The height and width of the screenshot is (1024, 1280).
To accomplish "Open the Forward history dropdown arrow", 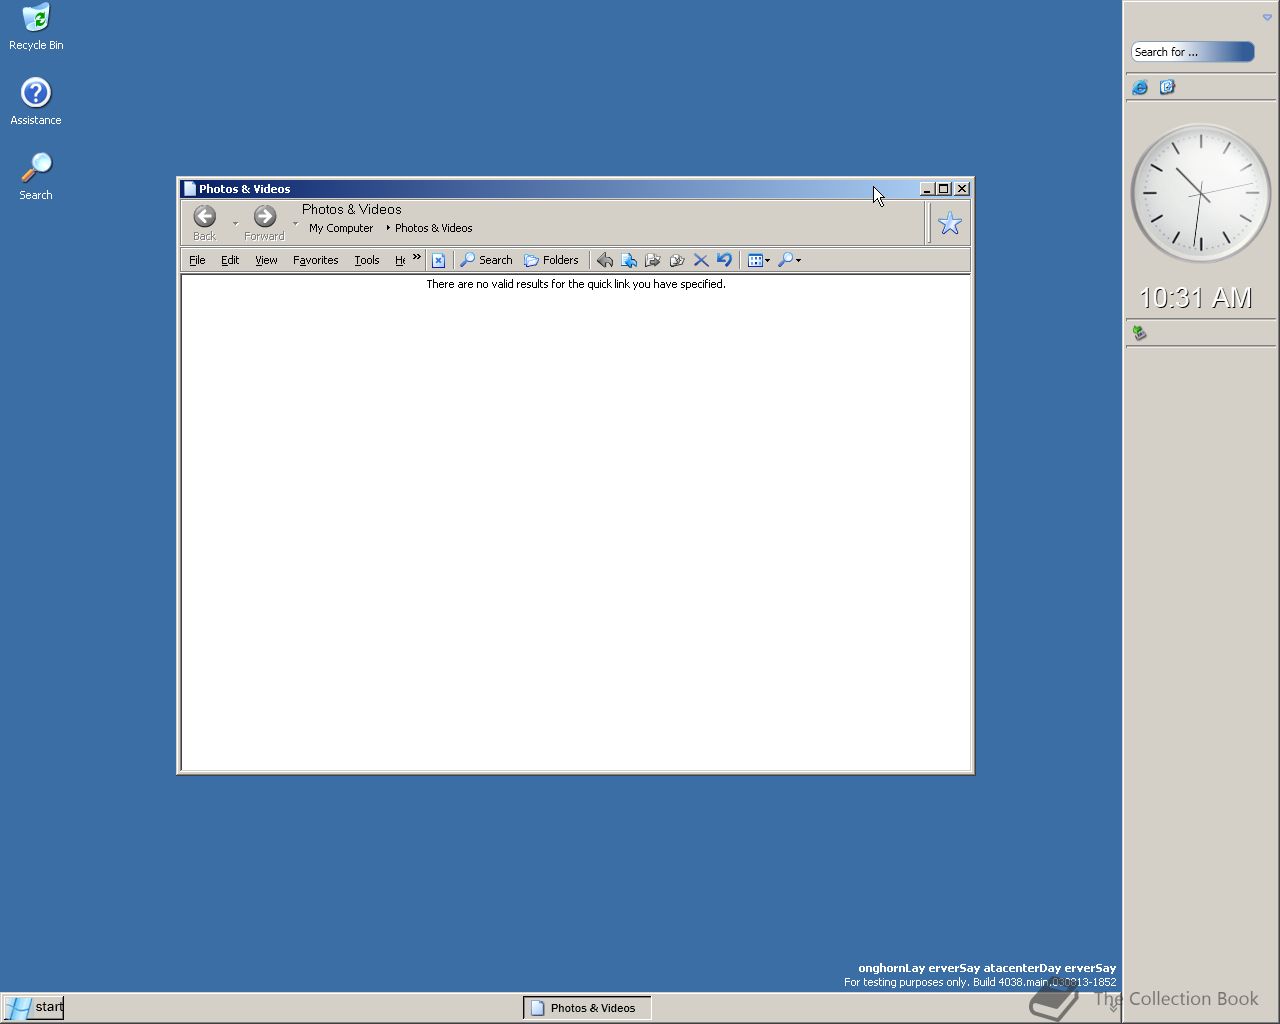I will pyautogui.click(x=295, y=224).
